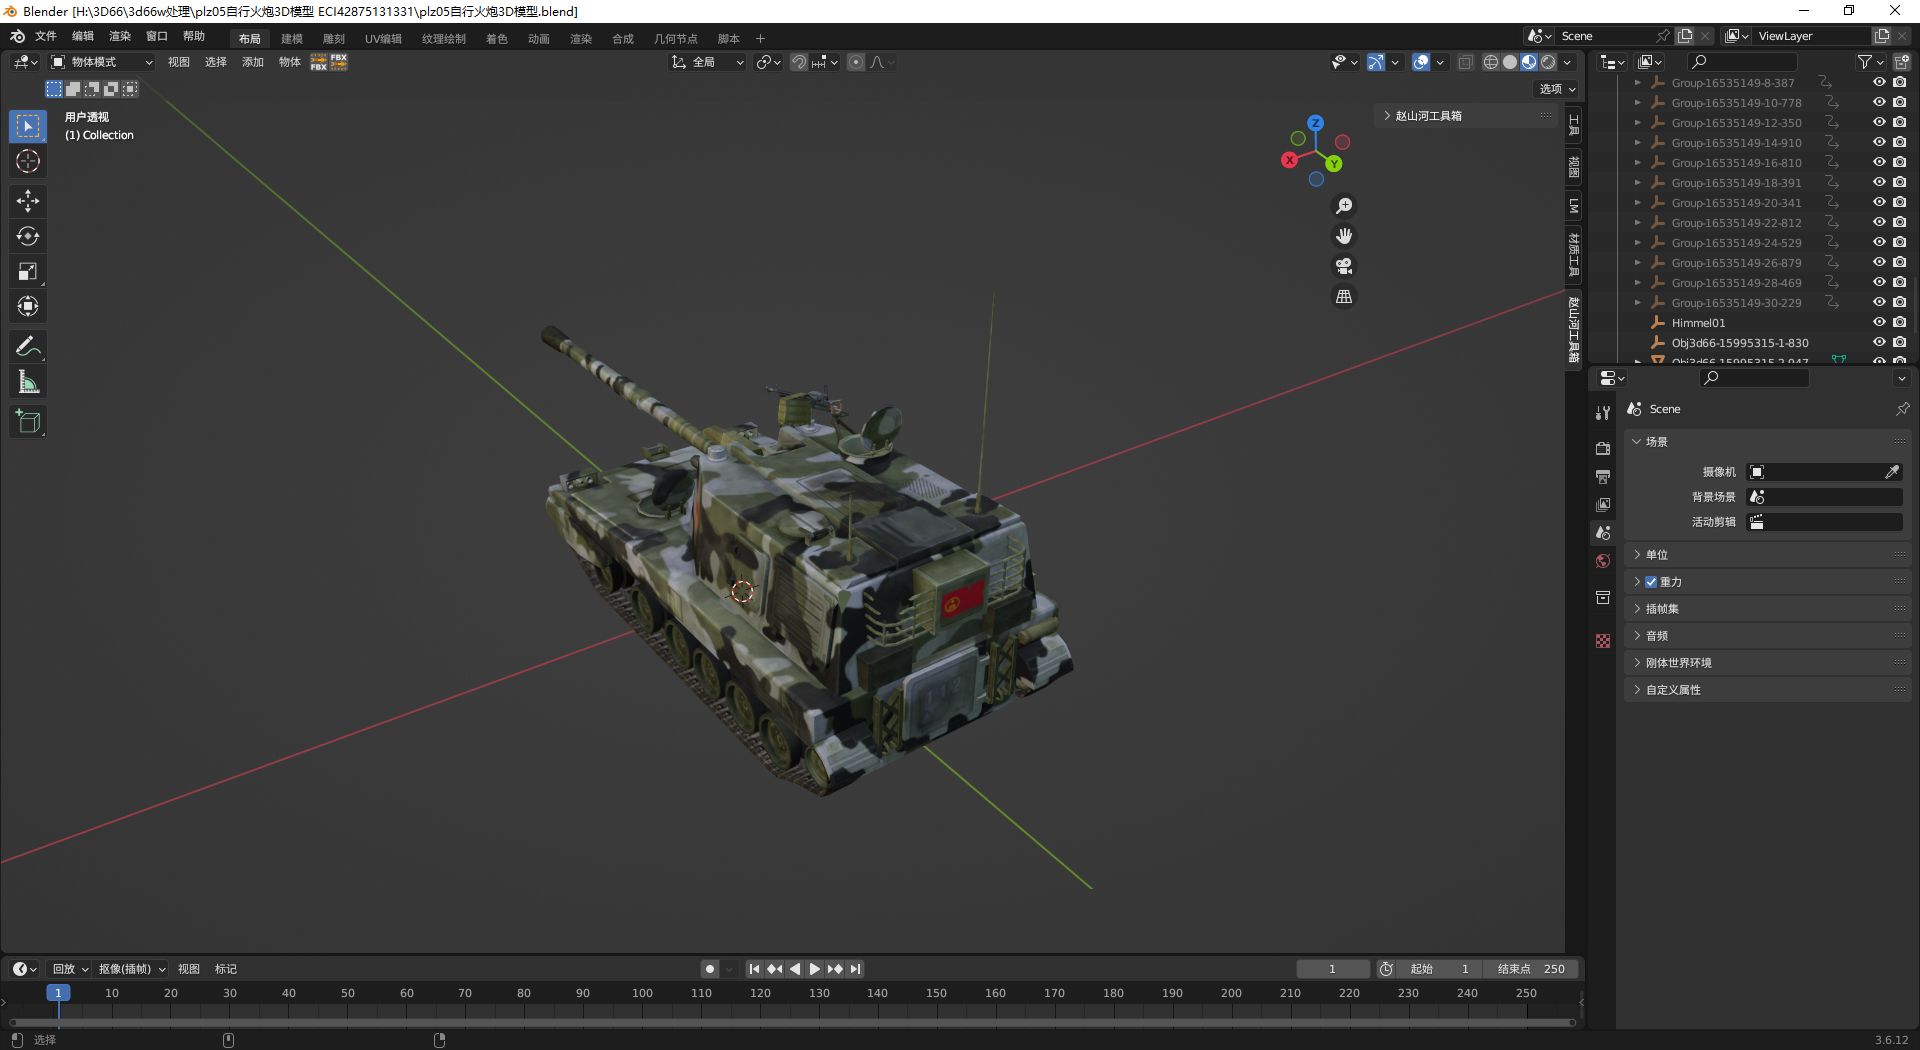Toggle viewport gizmos display
This screenshot has width=1920, height=1050.
(x=1376, y=62)
